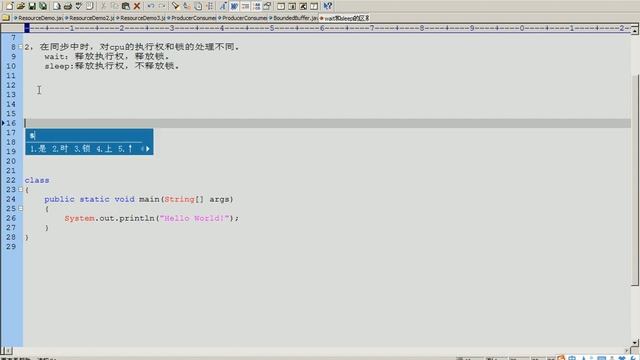Click the "Hello World!" string literal
Screen dimensions: 640x360
[194, 218]
